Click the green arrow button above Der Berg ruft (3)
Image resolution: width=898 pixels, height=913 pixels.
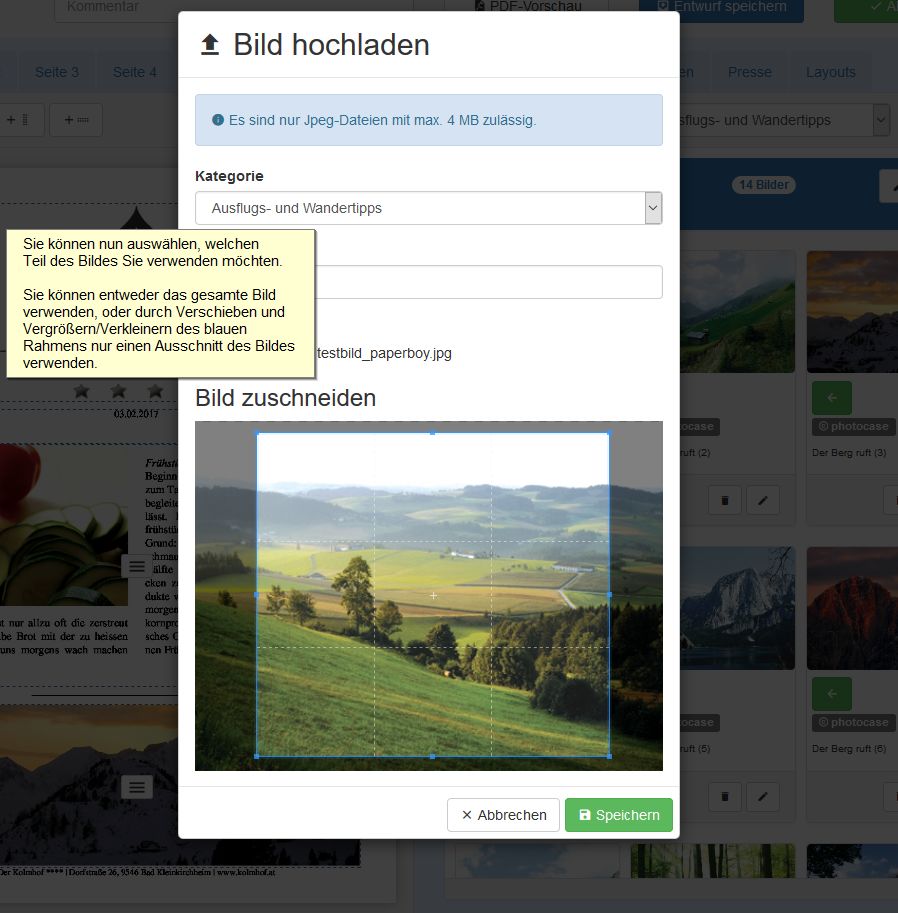coord(831,397)
